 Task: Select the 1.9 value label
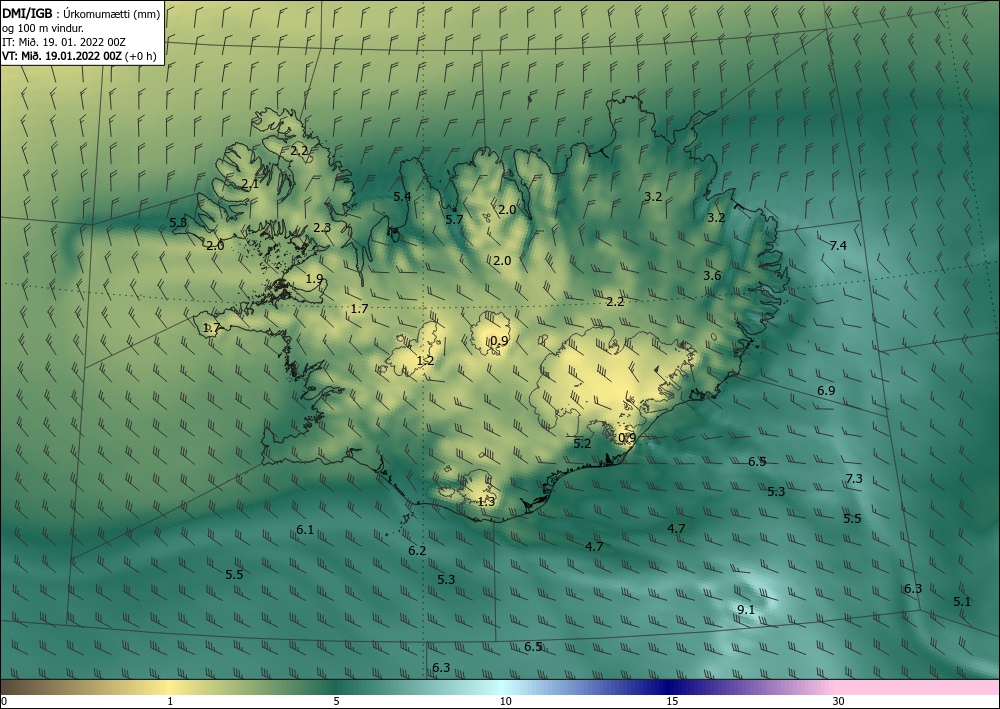click(x=314, y=279)
